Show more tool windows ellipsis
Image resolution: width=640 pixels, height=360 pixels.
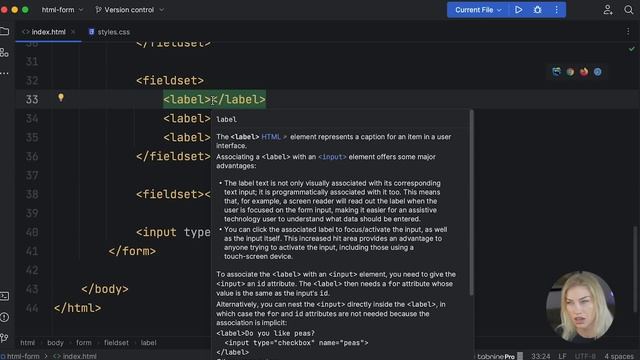pyautogui.click(x=4, y=73)
